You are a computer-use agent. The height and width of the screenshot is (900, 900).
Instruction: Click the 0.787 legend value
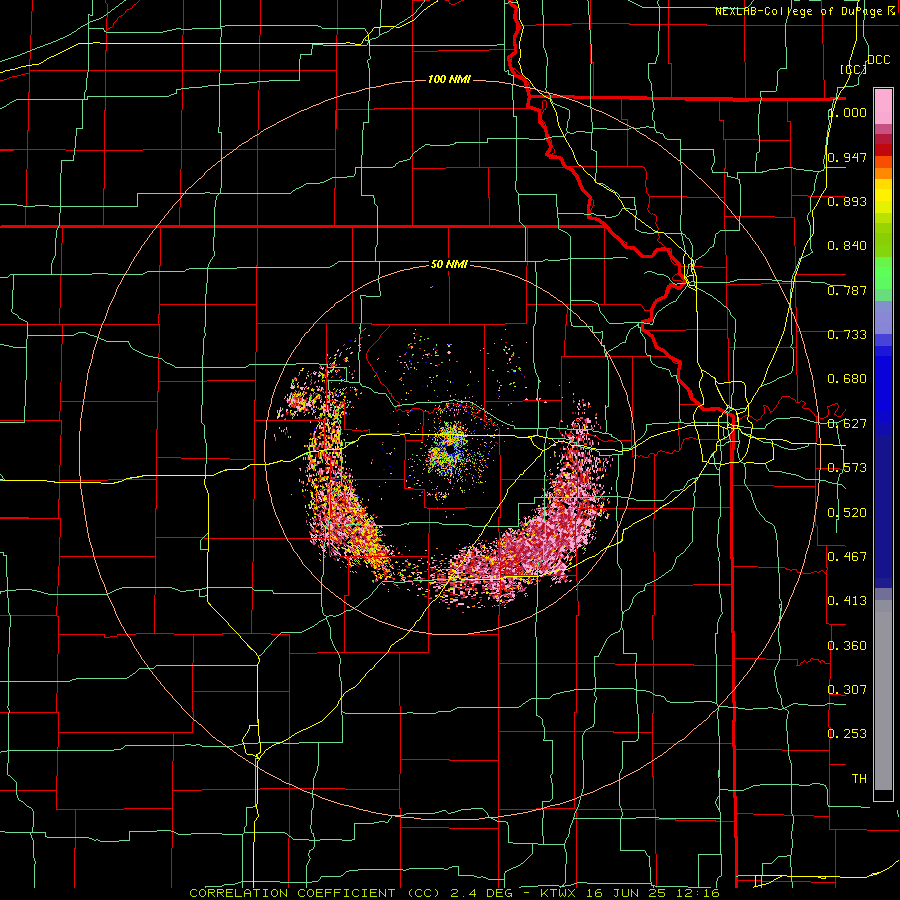click(x=847, y=290)
